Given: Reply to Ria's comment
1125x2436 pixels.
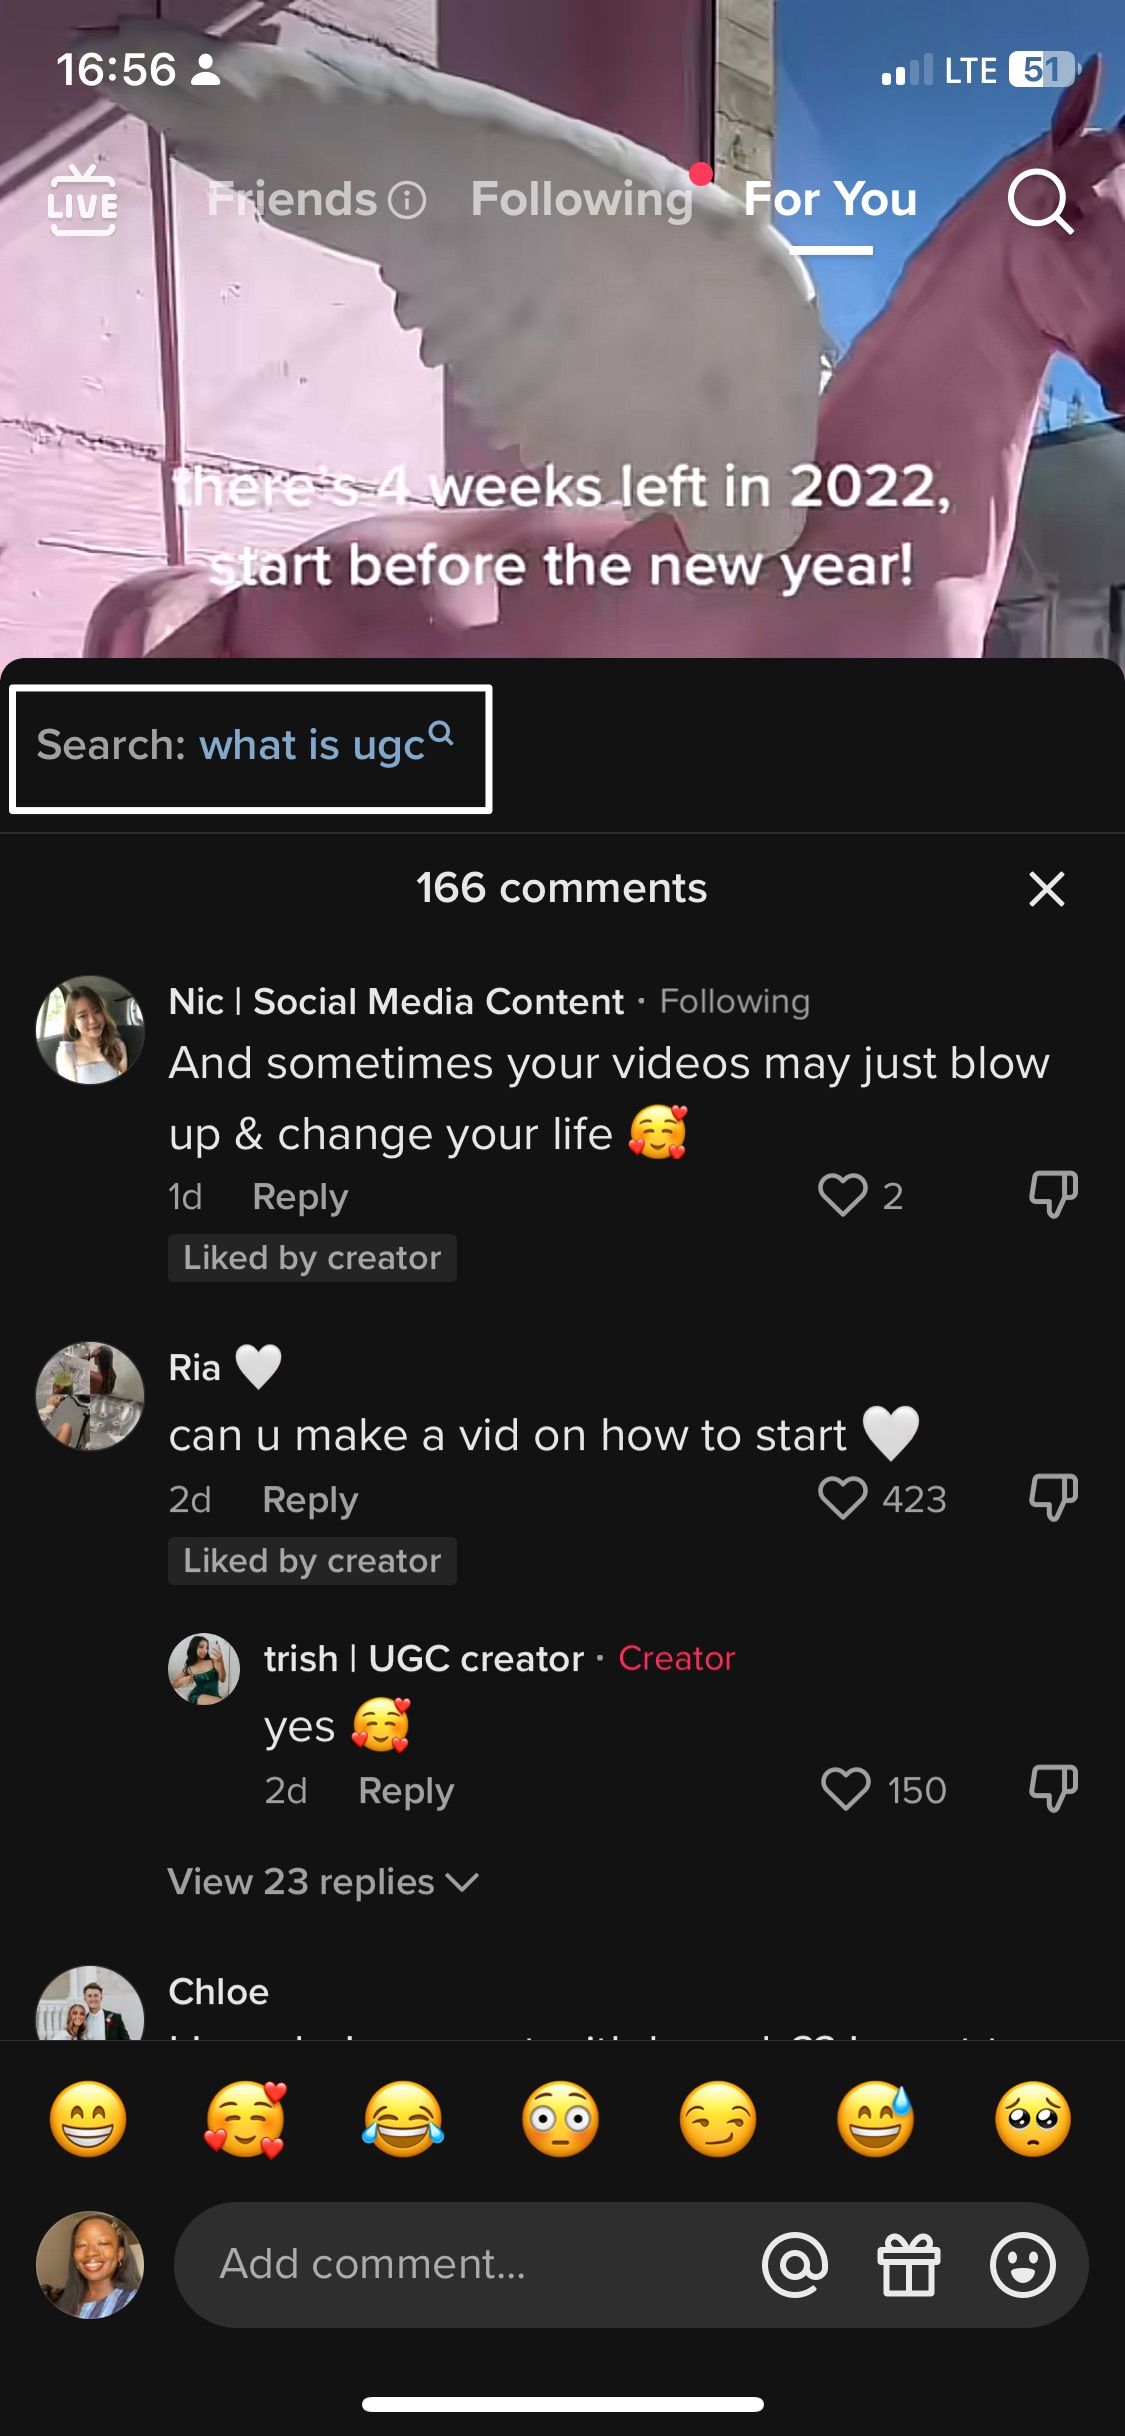Looking at the screenshot, I should (x=310, y=1500).
